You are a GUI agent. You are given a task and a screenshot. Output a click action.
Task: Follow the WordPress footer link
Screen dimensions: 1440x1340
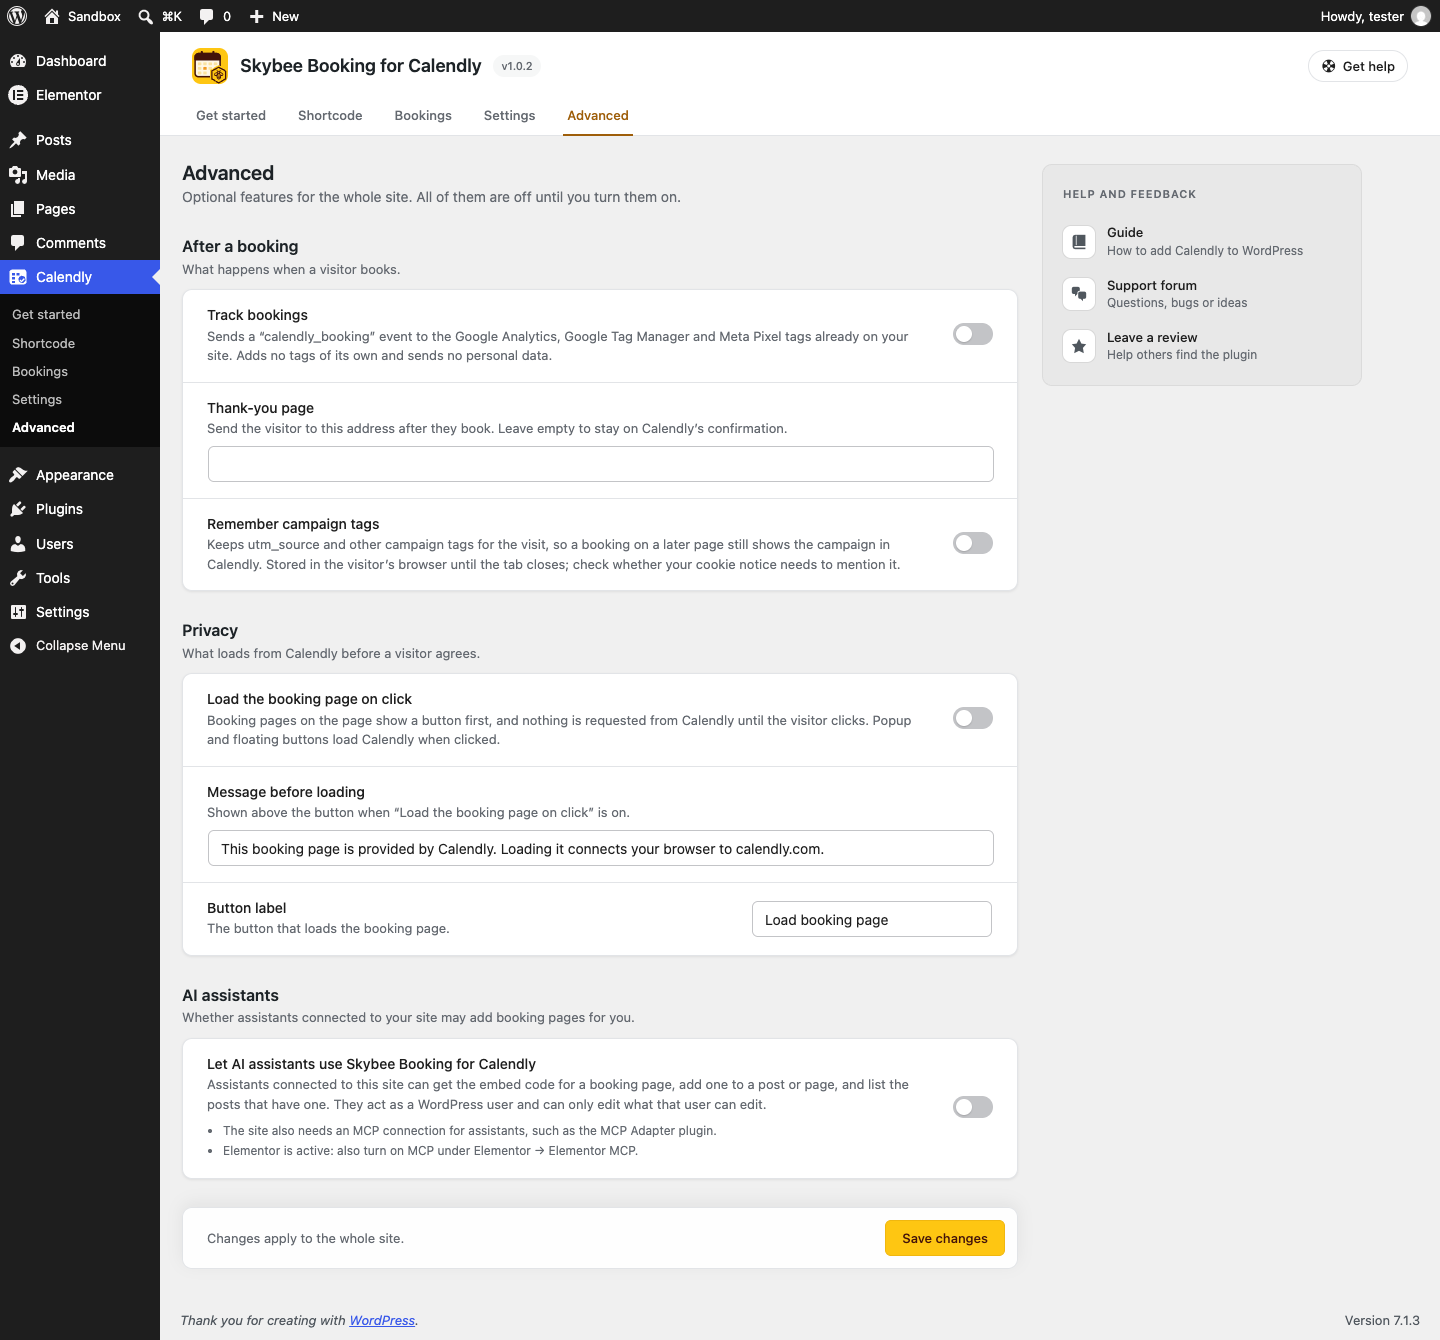[382, 1321]
